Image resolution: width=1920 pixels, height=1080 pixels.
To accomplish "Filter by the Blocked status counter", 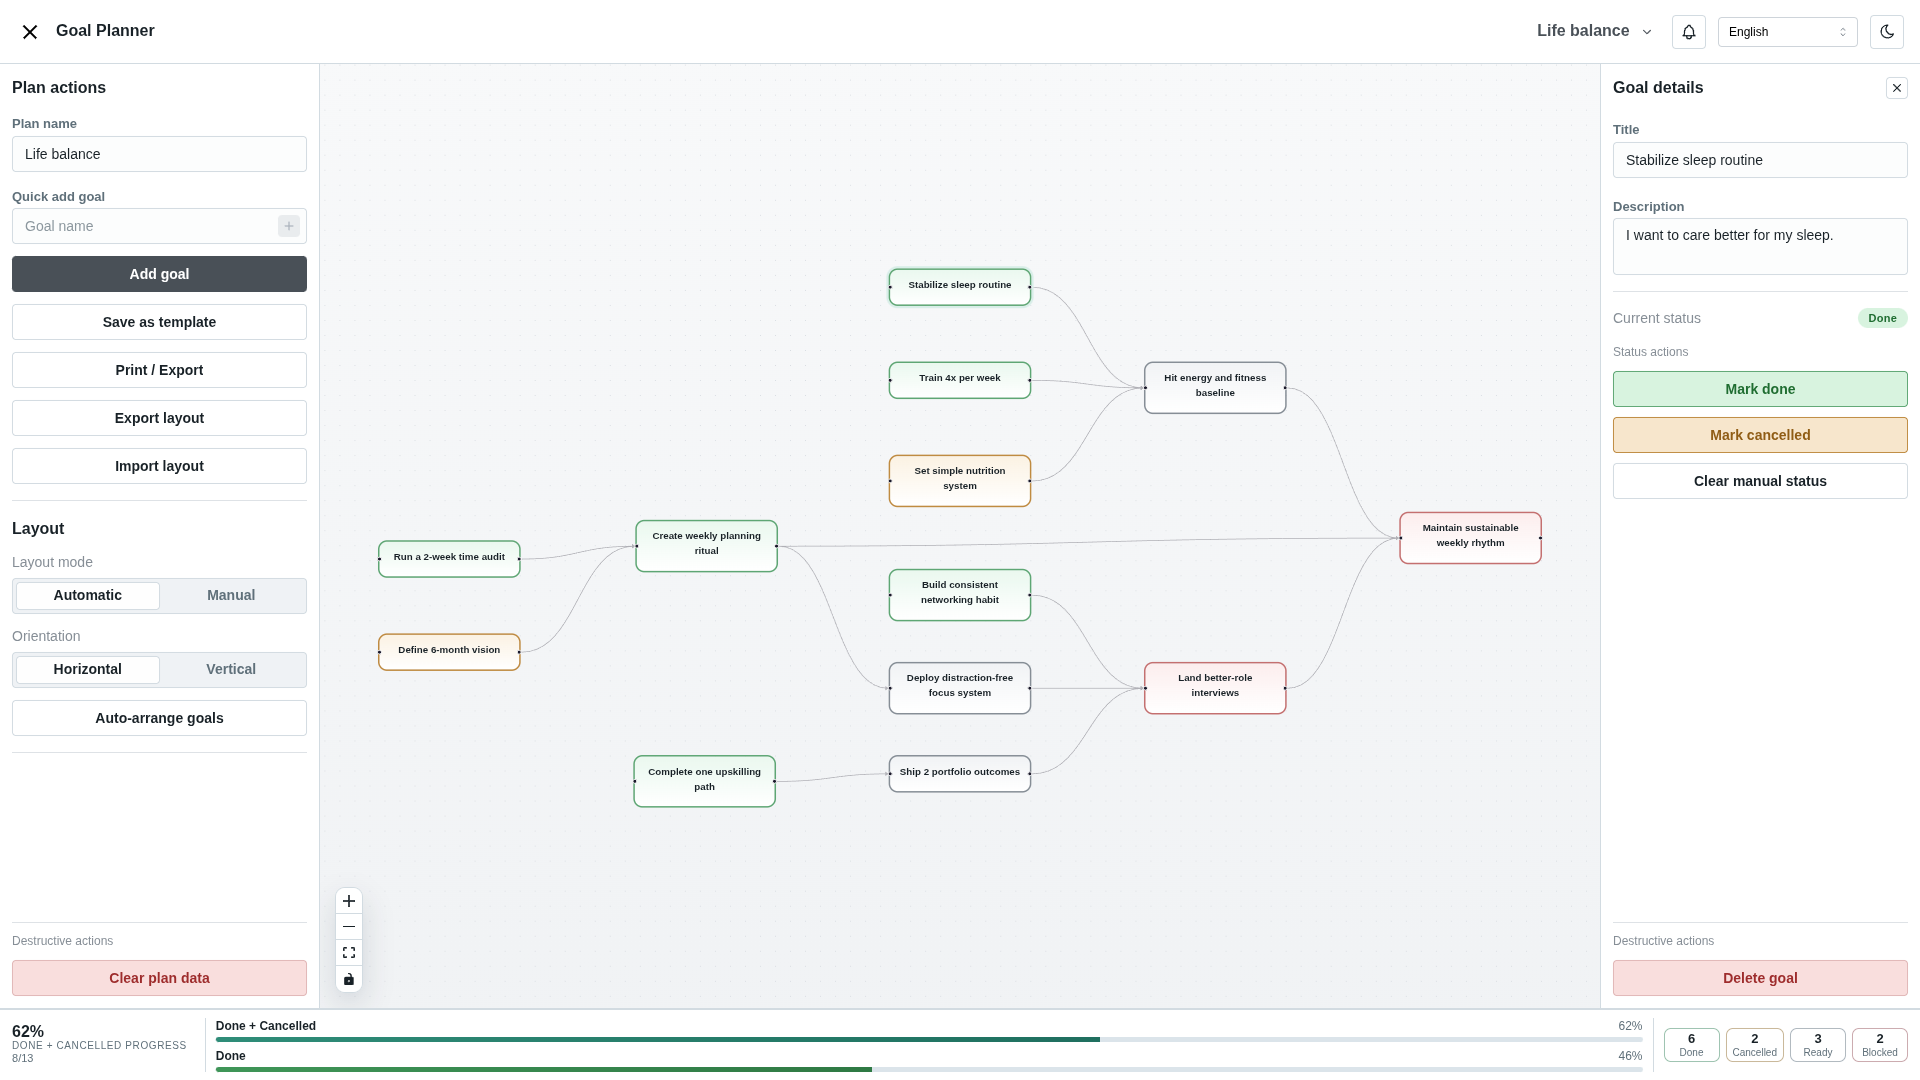I will [1879, 1045].
